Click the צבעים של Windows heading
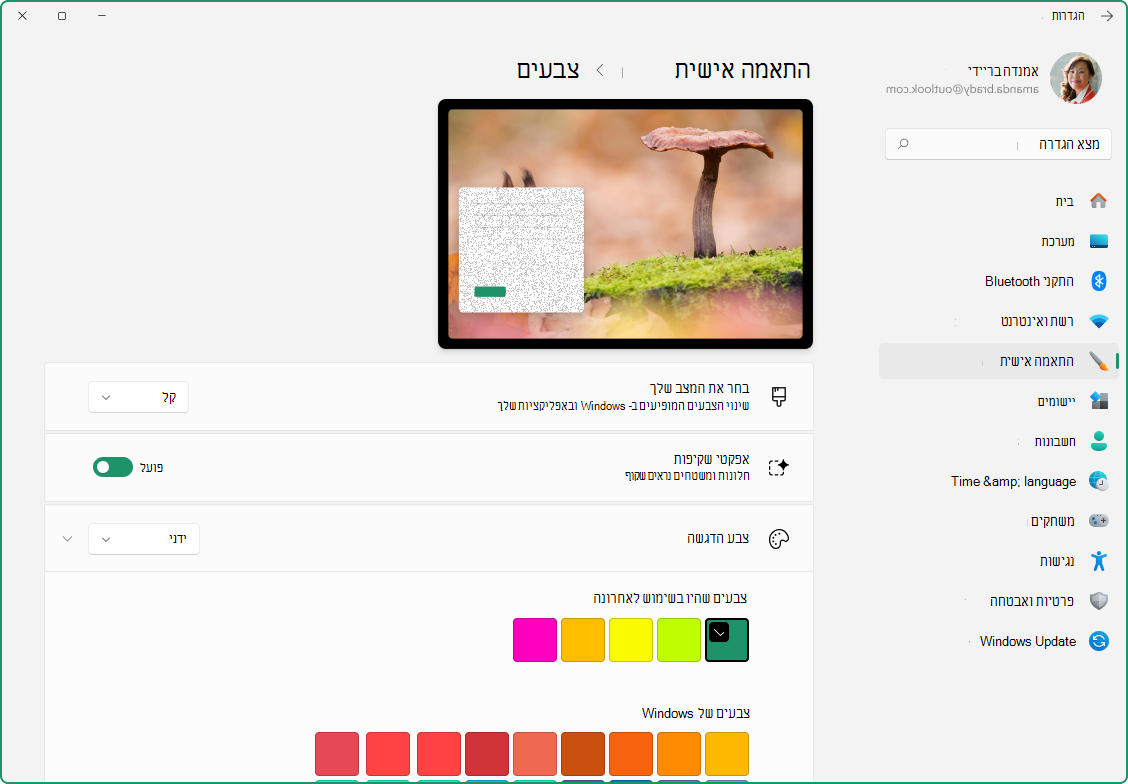The width and height of the screenshot is (1128, 784). tap(696, 713)
